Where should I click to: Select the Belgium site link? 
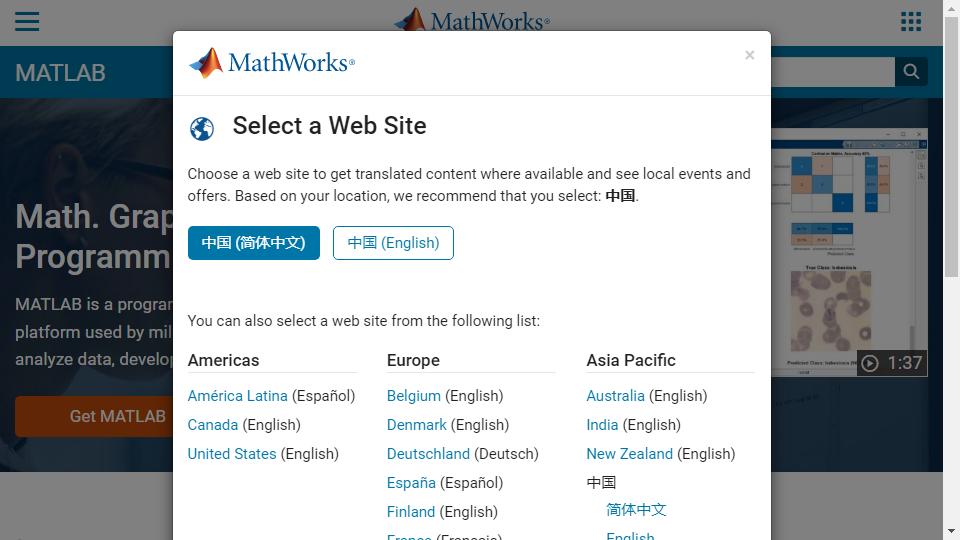[x=414, y=396]
